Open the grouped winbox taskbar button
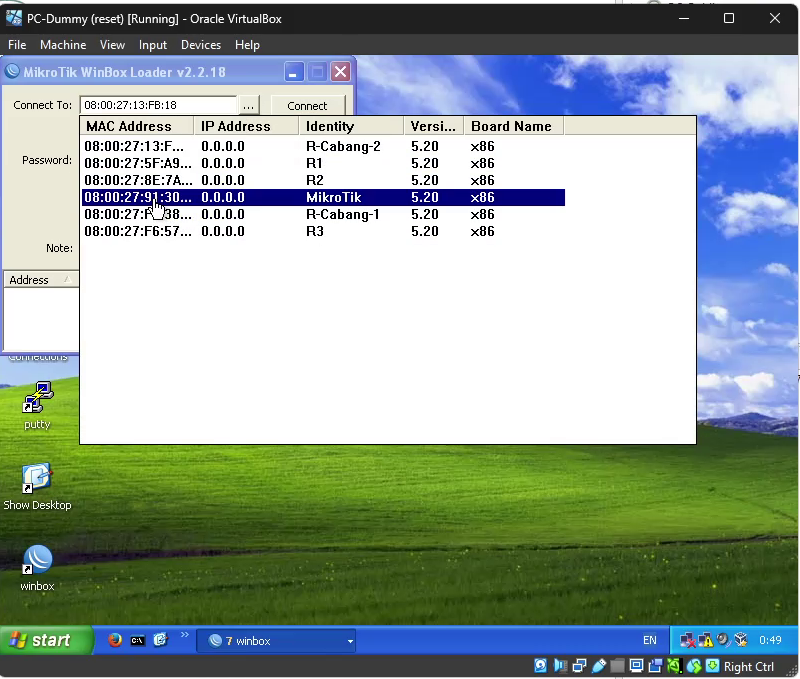 pos(276,641)
